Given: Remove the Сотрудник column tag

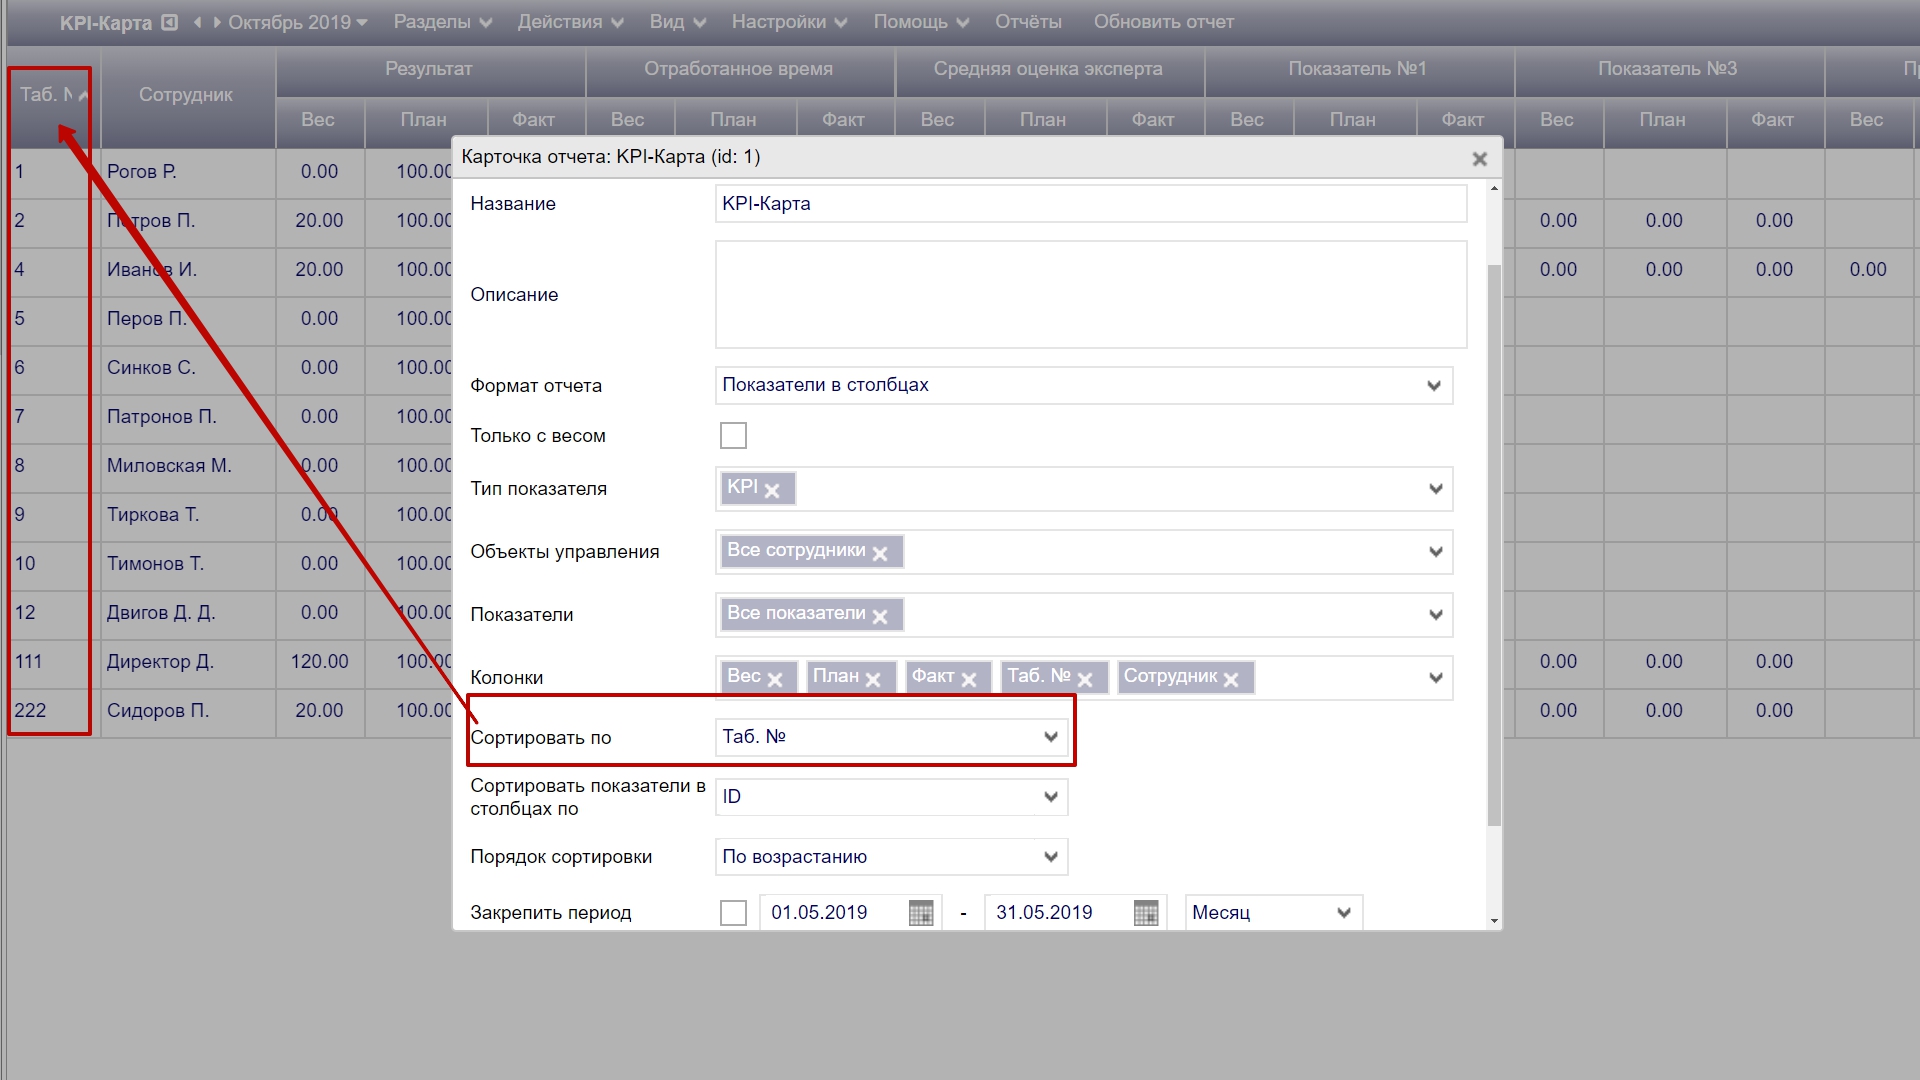Looking at the screenshot, I should [1231, 679].
